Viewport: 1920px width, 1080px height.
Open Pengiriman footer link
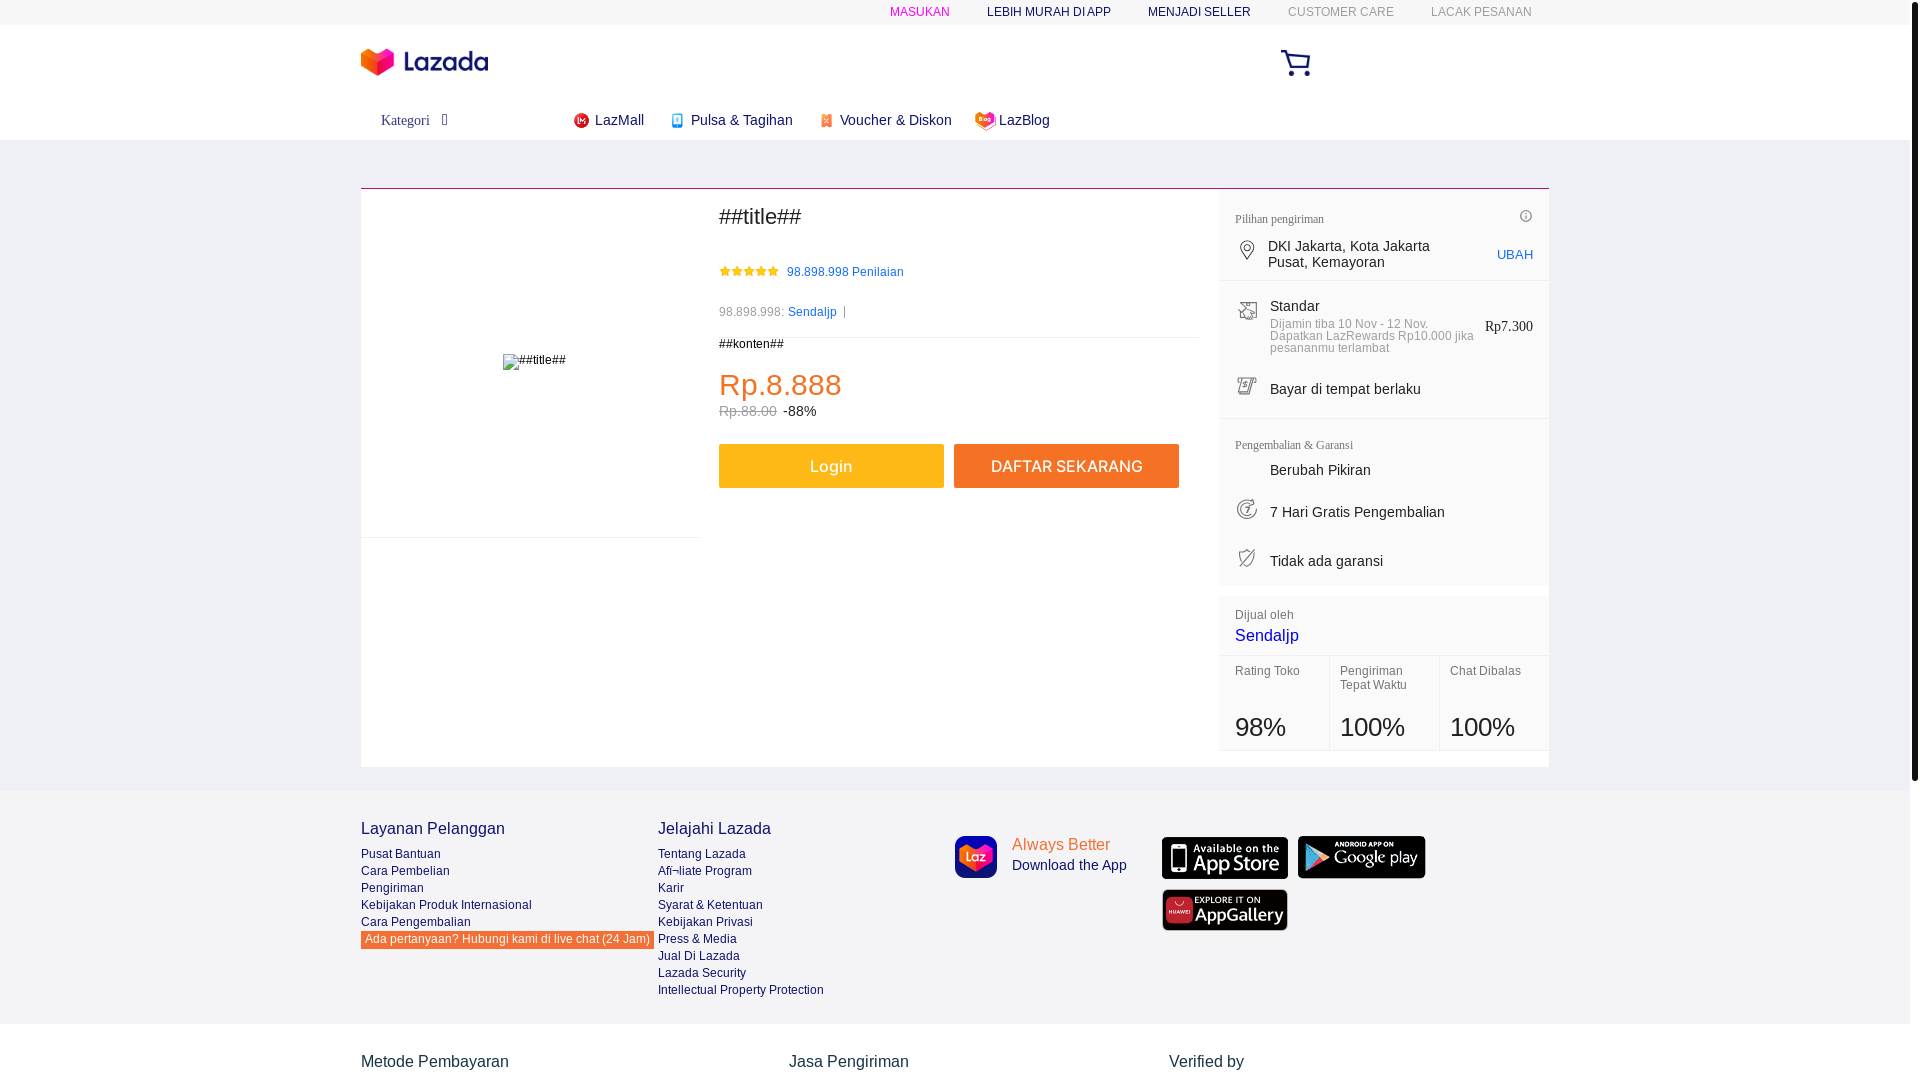tap(392, 888)
